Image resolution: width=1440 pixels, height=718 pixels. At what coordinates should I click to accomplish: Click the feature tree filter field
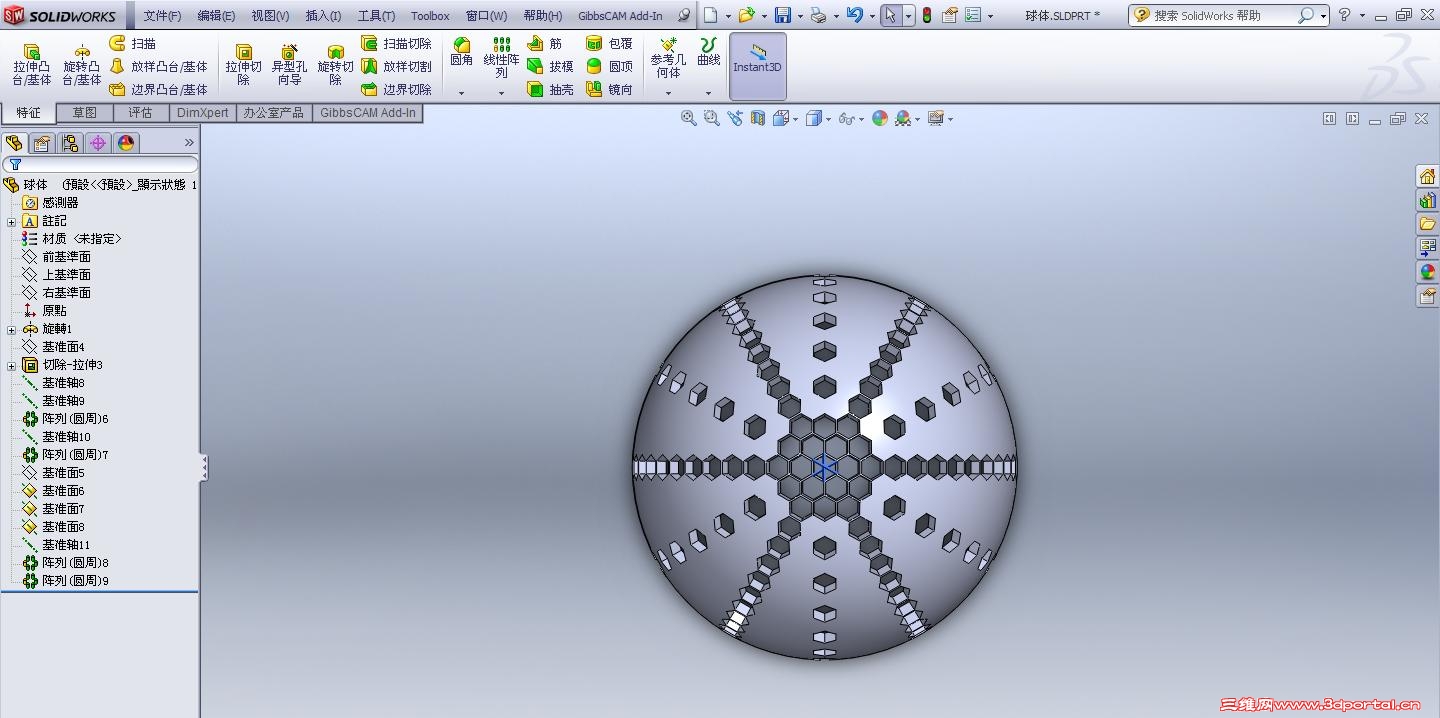point(100,164)
